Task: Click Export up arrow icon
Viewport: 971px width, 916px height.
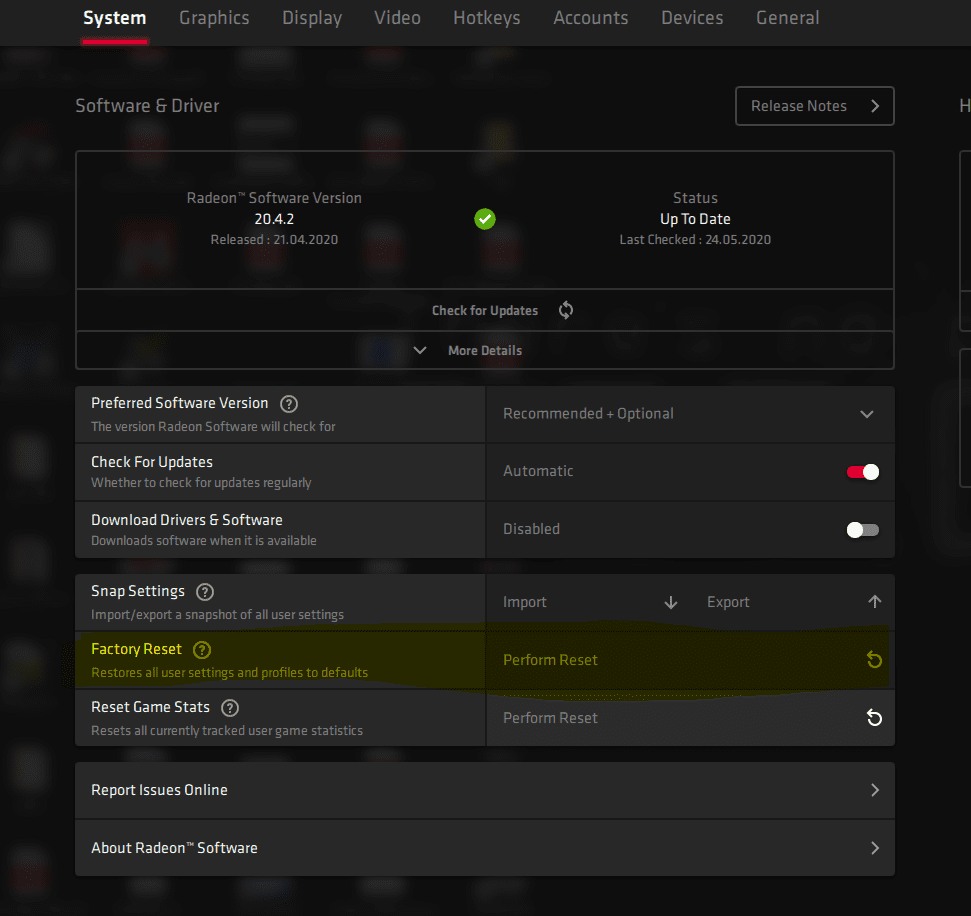Action: click(x=874, y=601)
